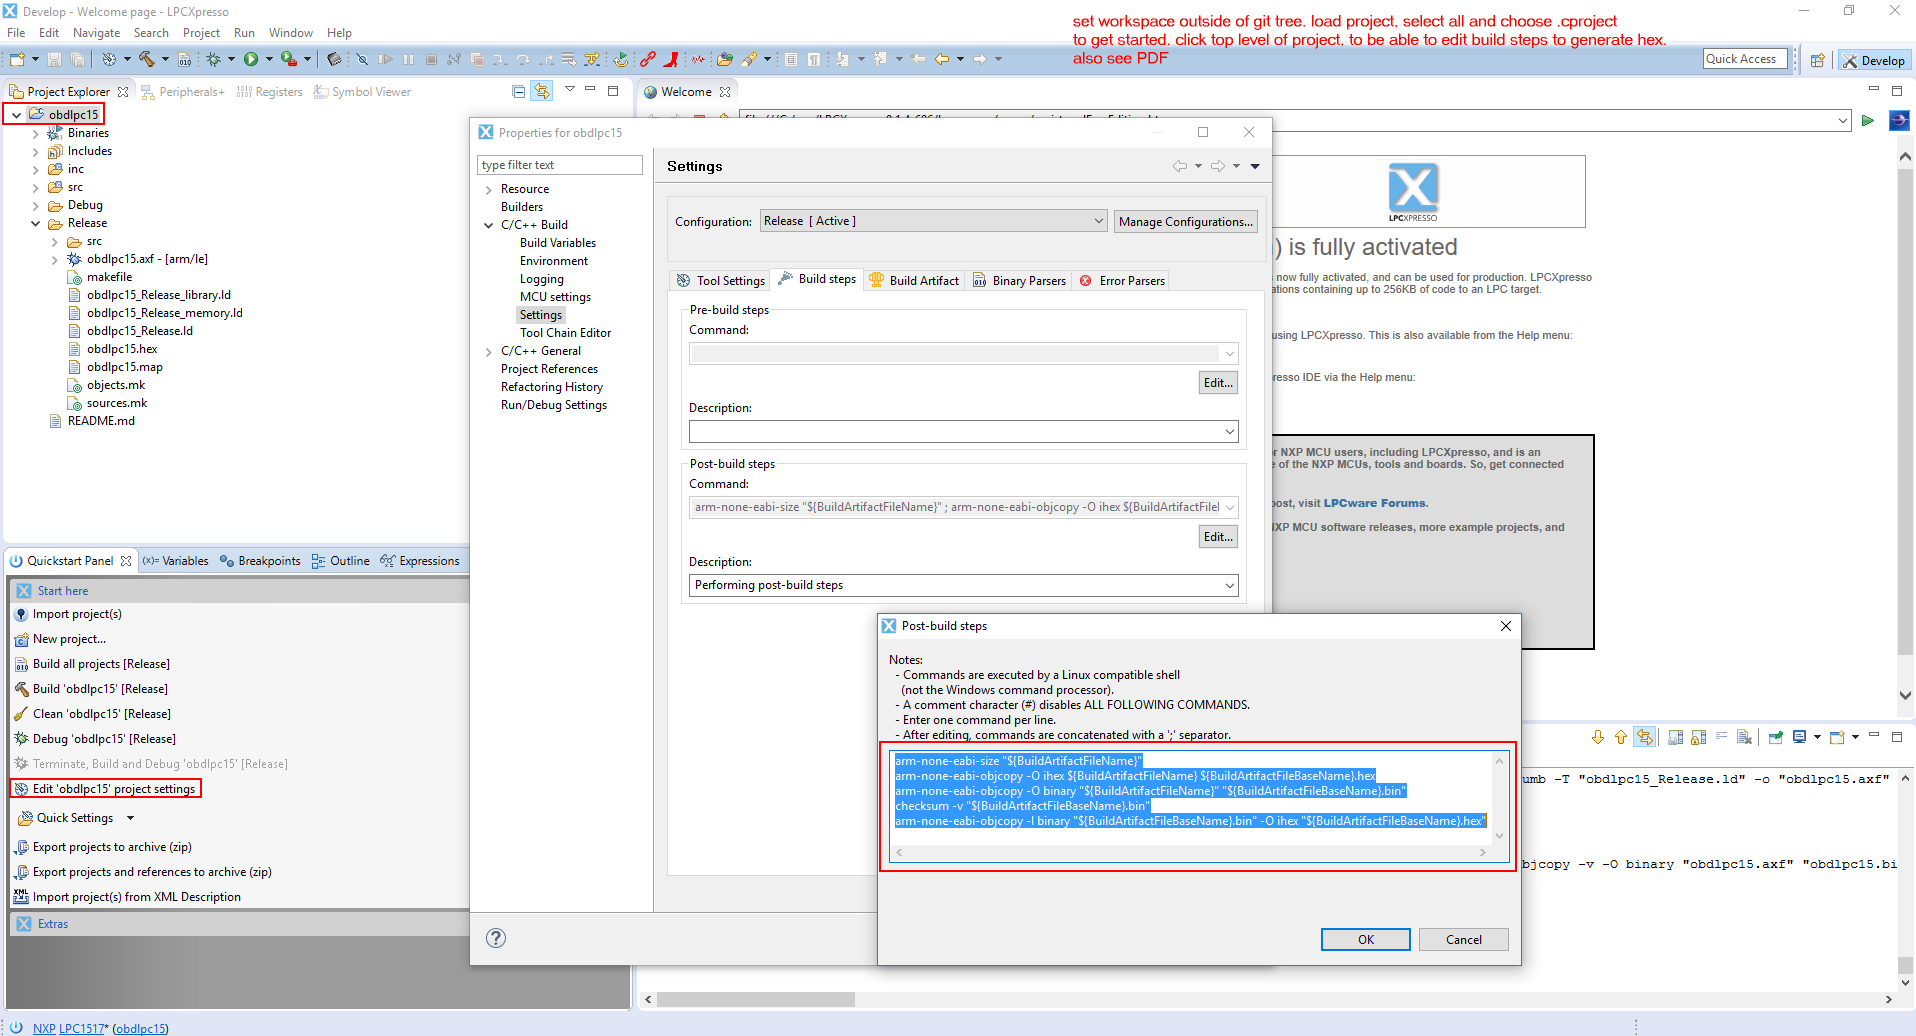Click Edit... button for Pre-build steps
Screen dimensions: 1916x1036
(x=1218, y=383)
